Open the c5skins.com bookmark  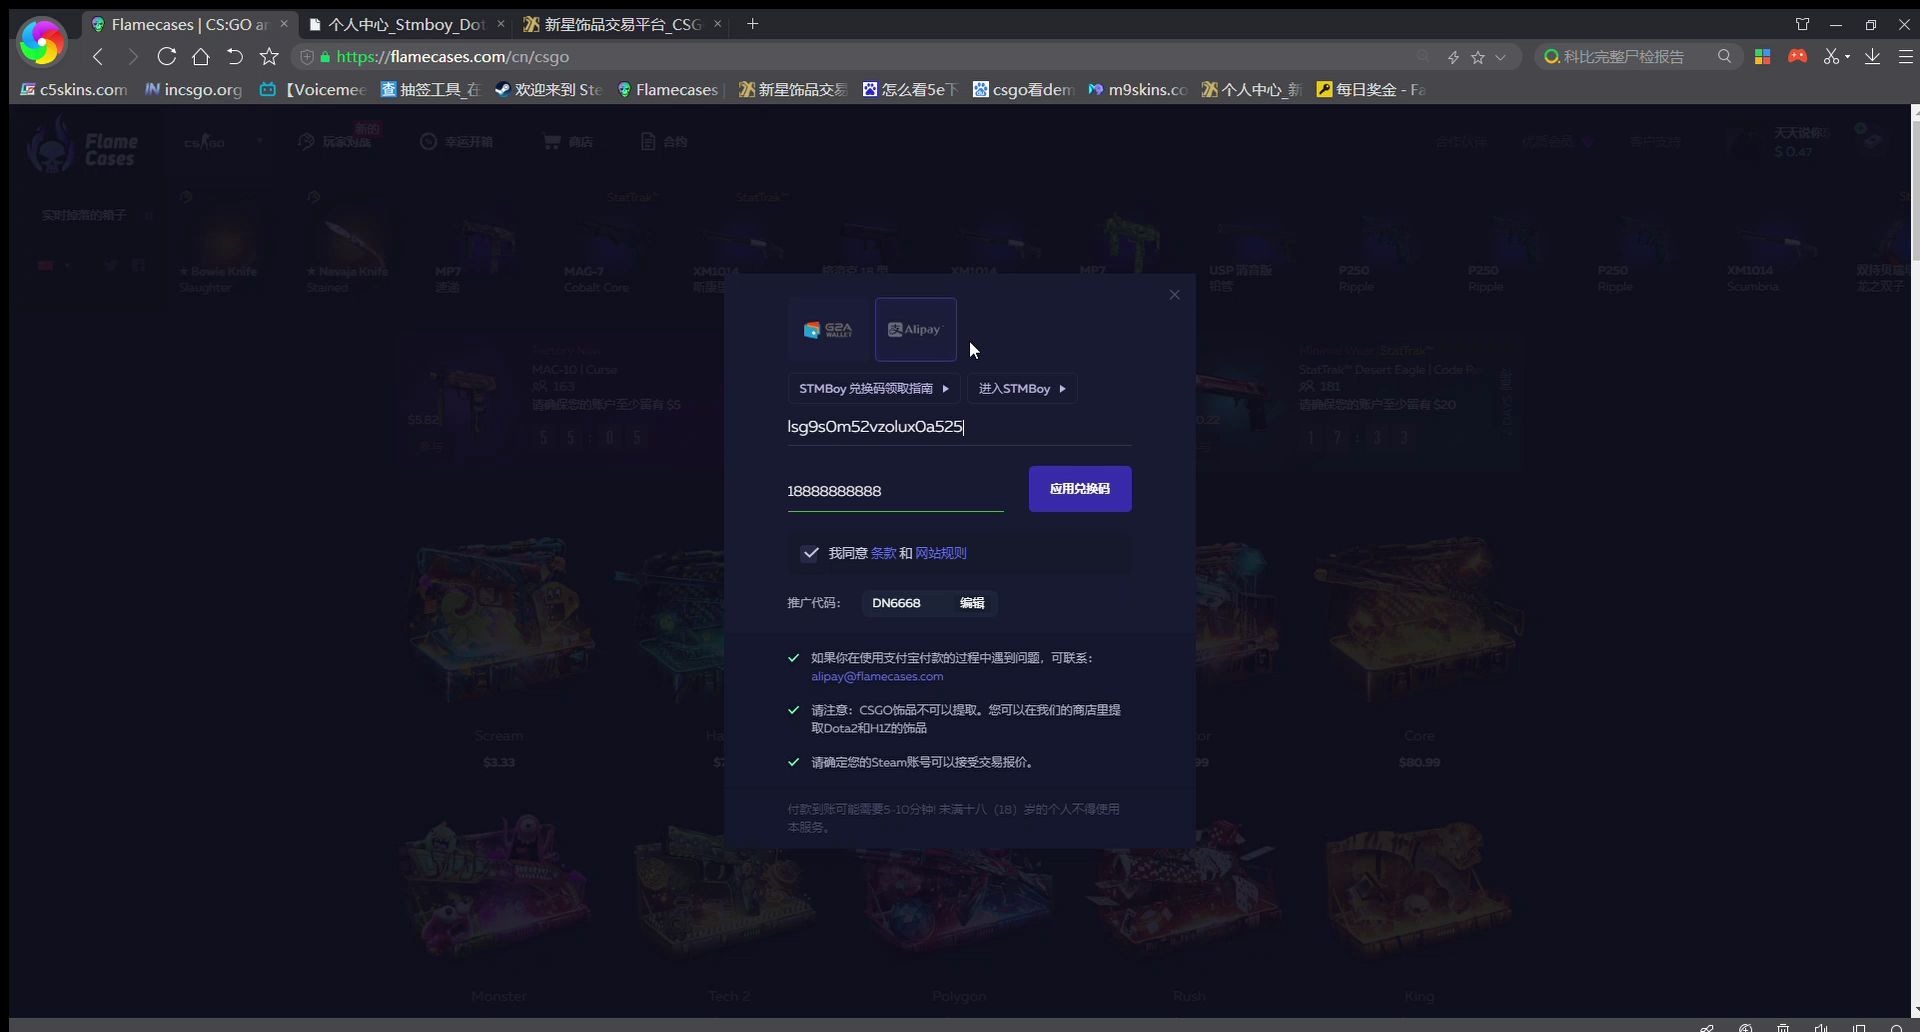click(75, 90)
